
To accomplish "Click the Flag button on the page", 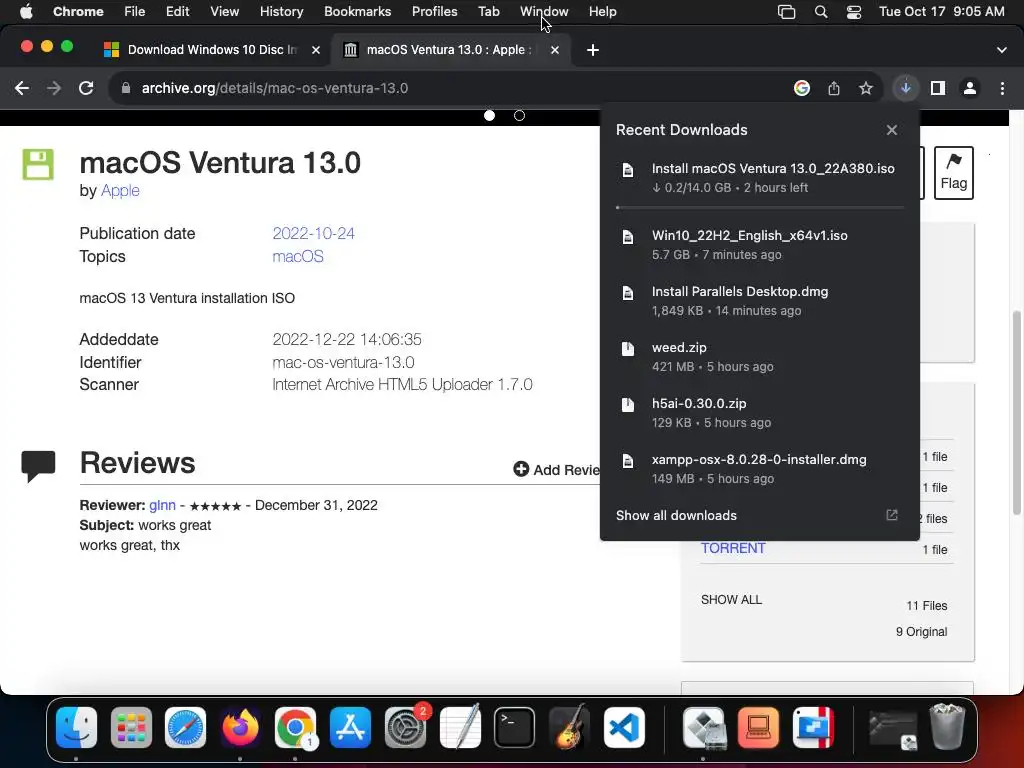I will pyautogui.click(x=953, y=172).
